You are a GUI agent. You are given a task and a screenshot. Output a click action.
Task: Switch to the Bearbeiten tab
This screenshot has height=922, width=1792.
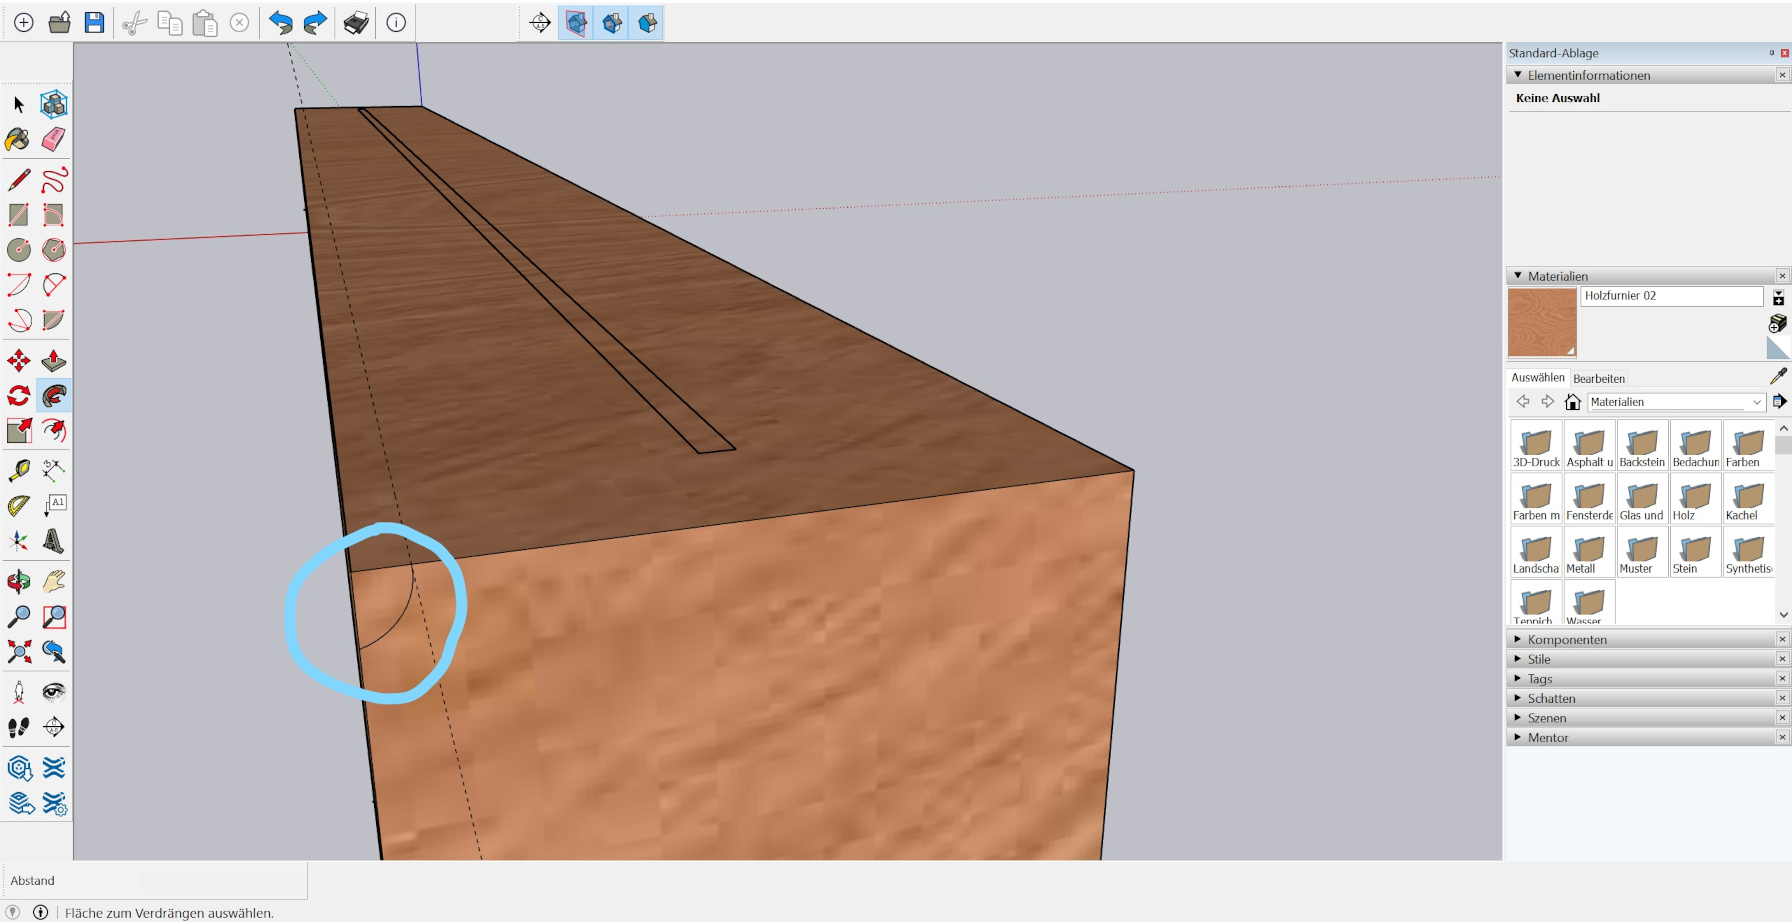pyautogui.click(x=1598, y=379)
